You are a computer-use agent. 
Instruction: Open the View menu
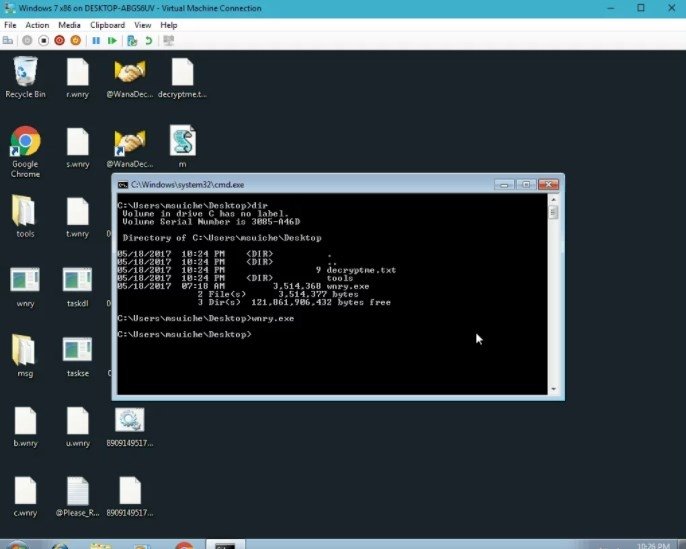[143, 25]
